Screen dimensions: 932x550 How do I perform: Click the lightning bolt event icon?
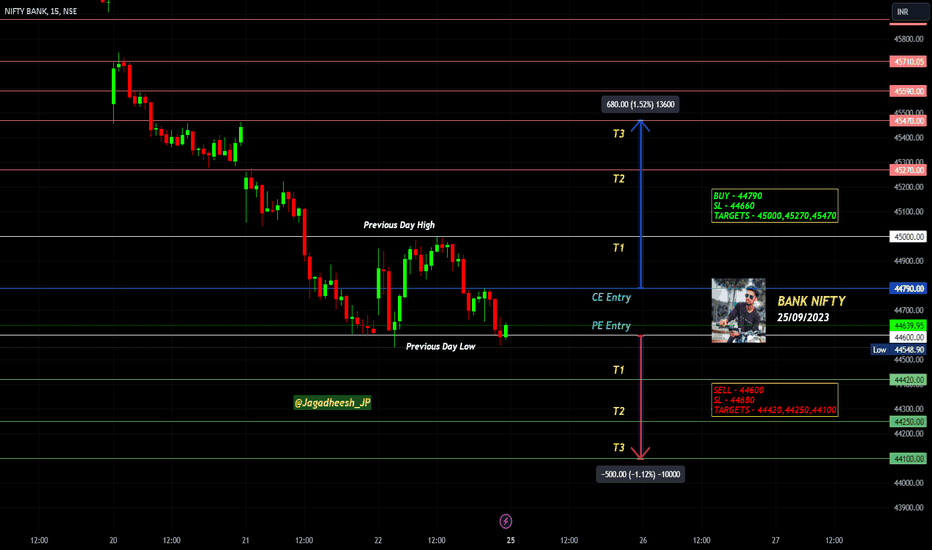click(x=505, y=521)
